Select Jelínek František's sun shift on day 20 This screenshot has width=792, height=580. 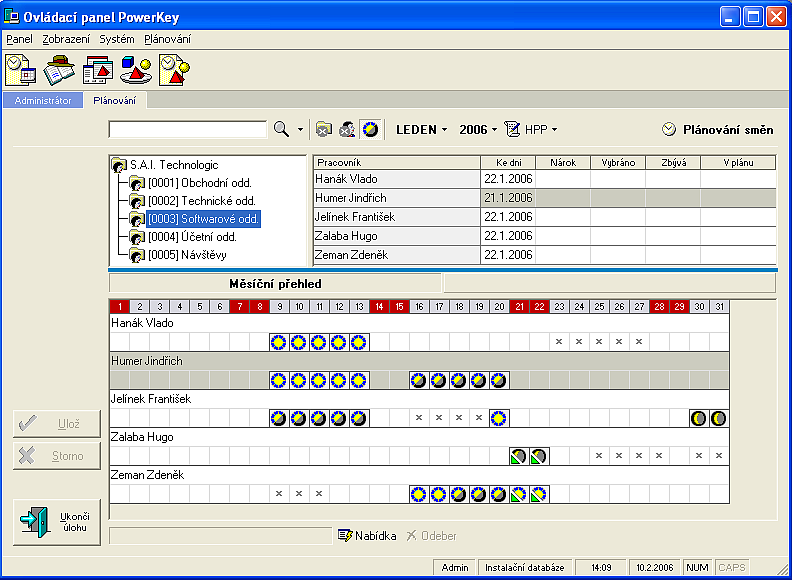pos(499,418)
